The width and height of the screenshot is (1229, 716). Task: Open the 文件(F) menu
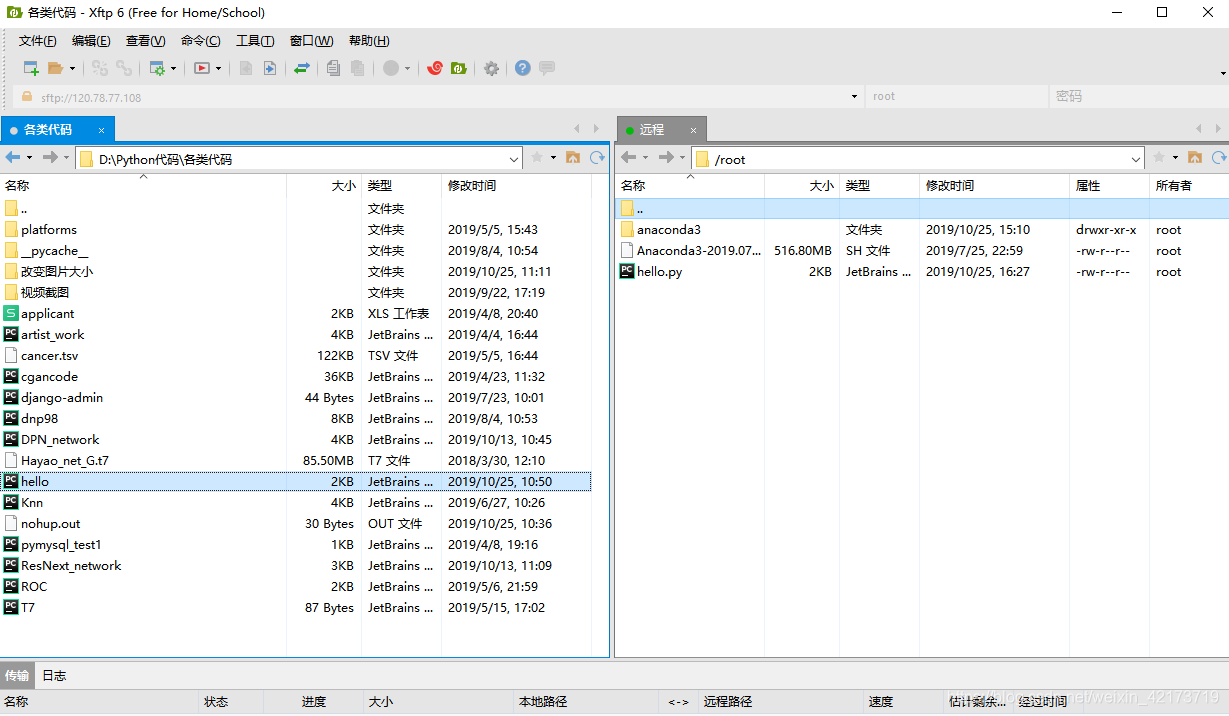tap(38, 41)
